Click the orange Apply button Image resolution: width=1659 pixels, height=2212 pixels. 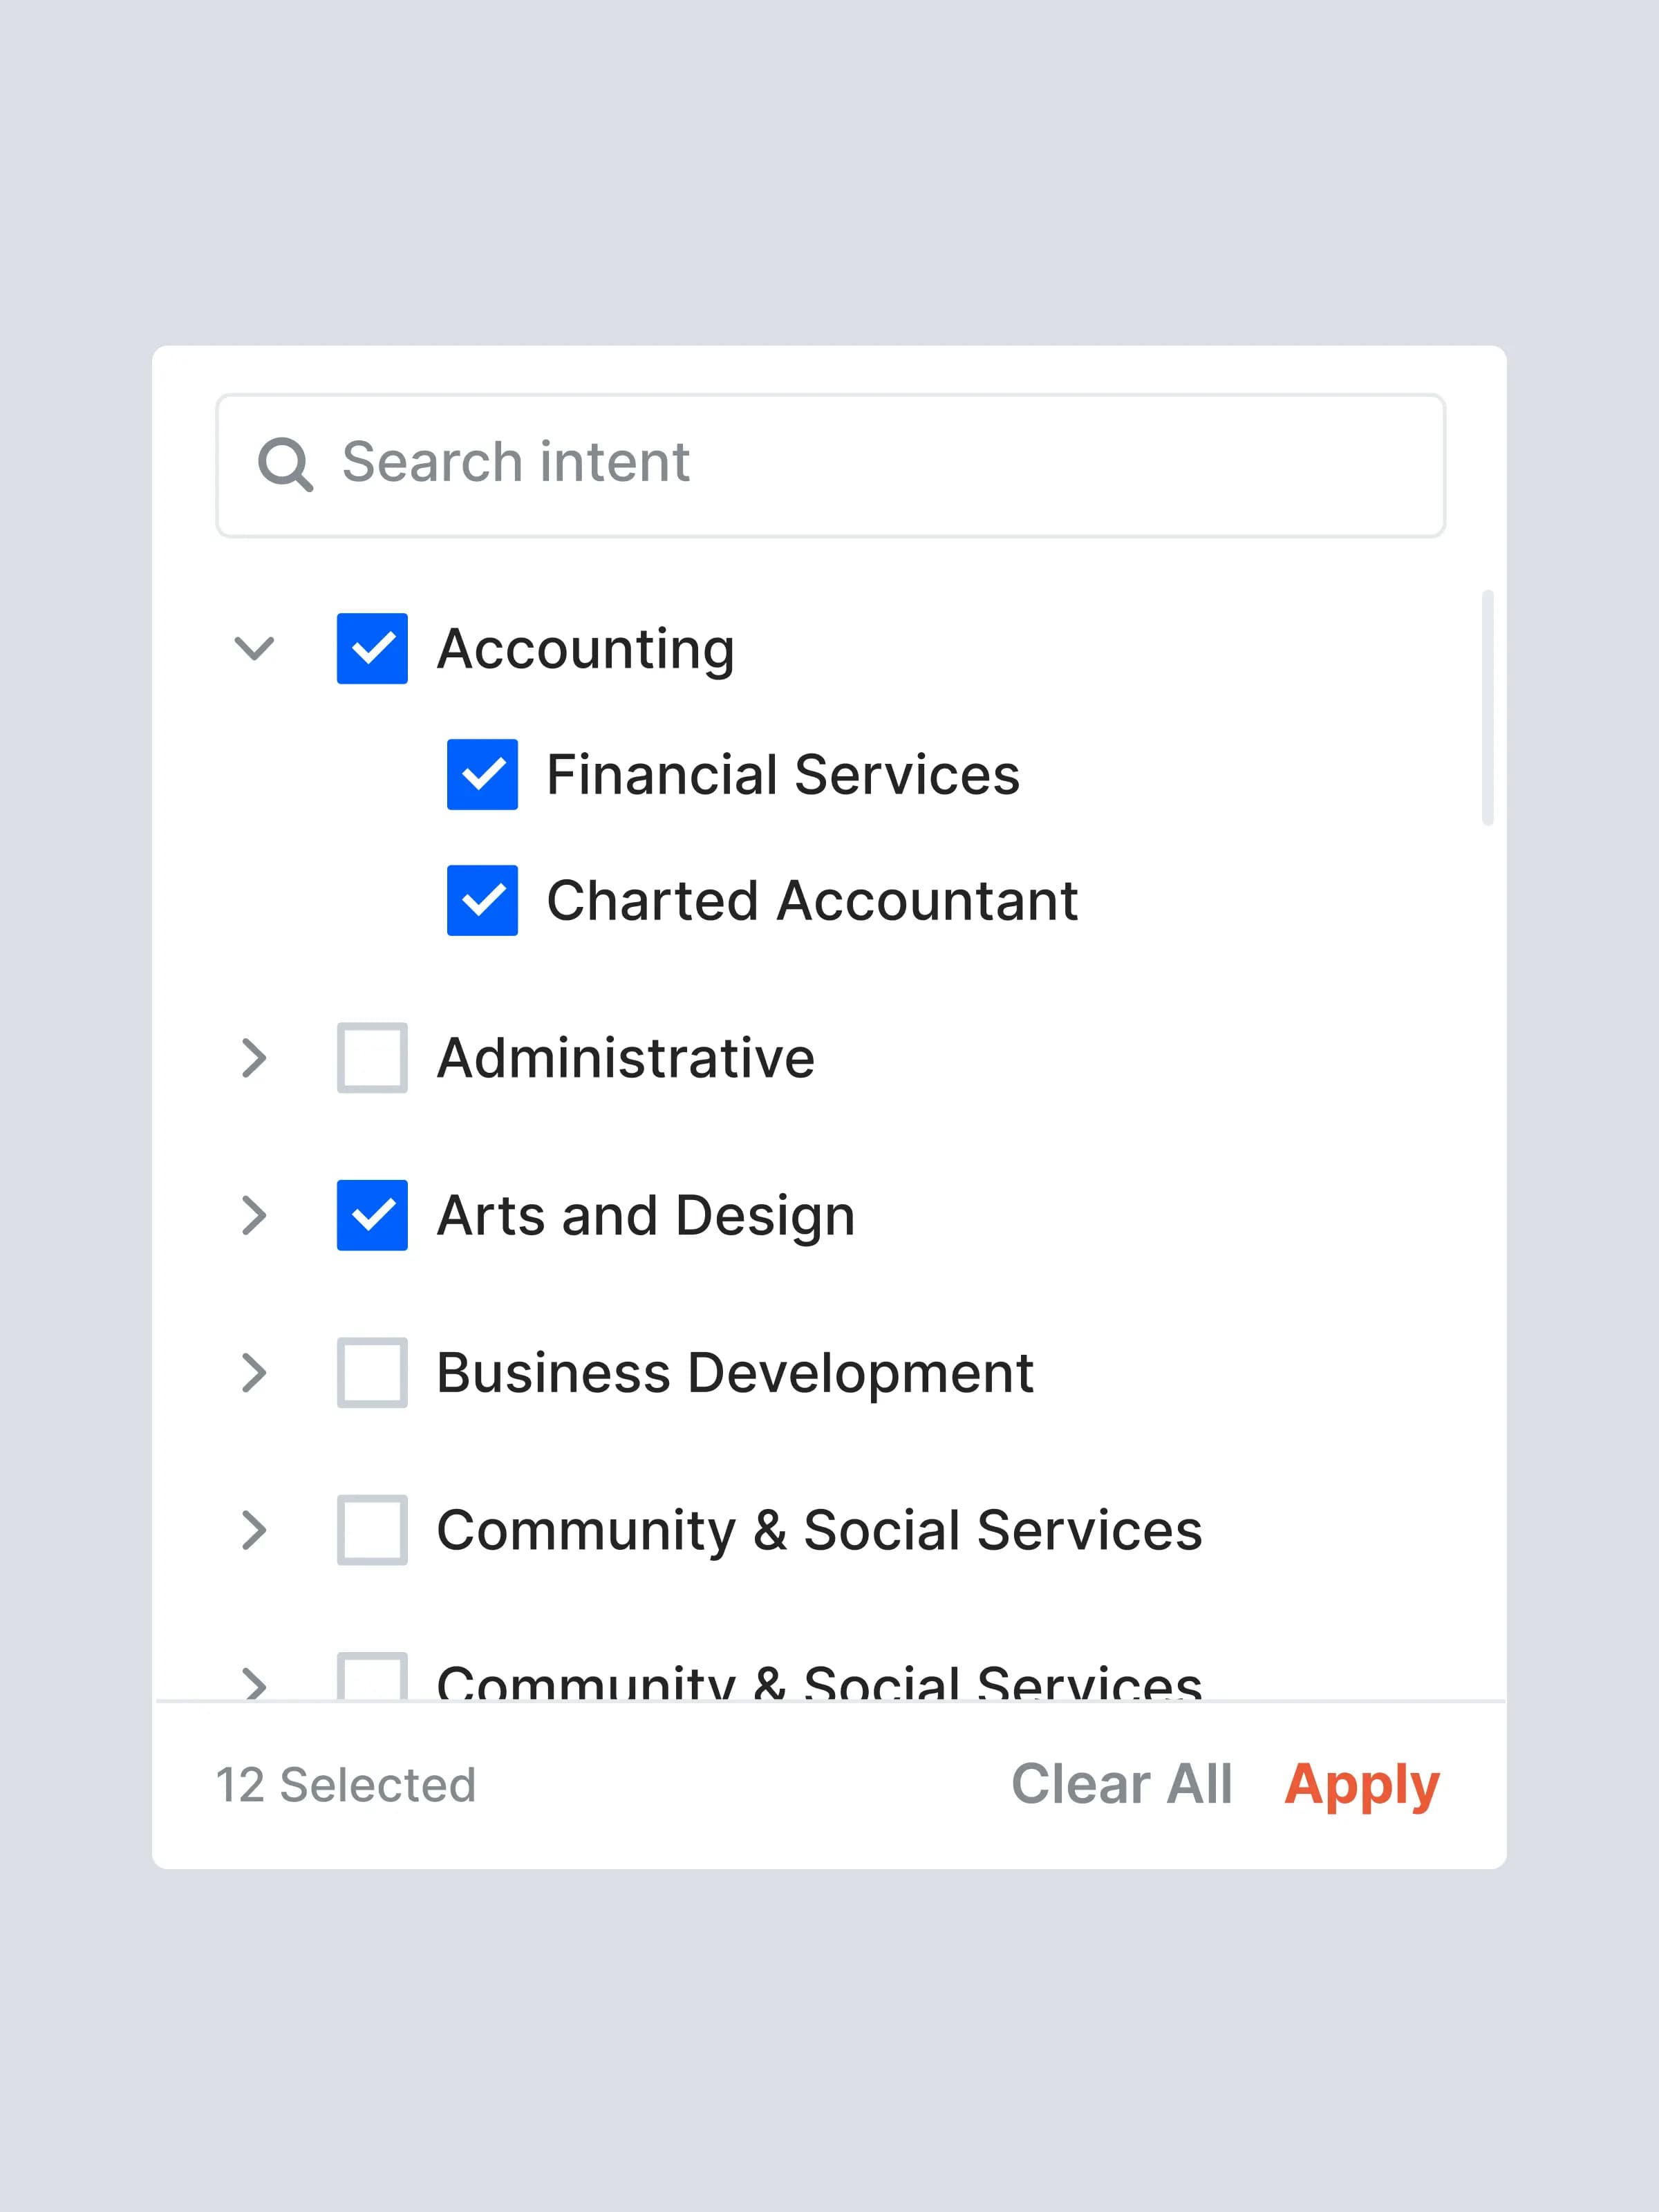(x=1362, y=1785)
